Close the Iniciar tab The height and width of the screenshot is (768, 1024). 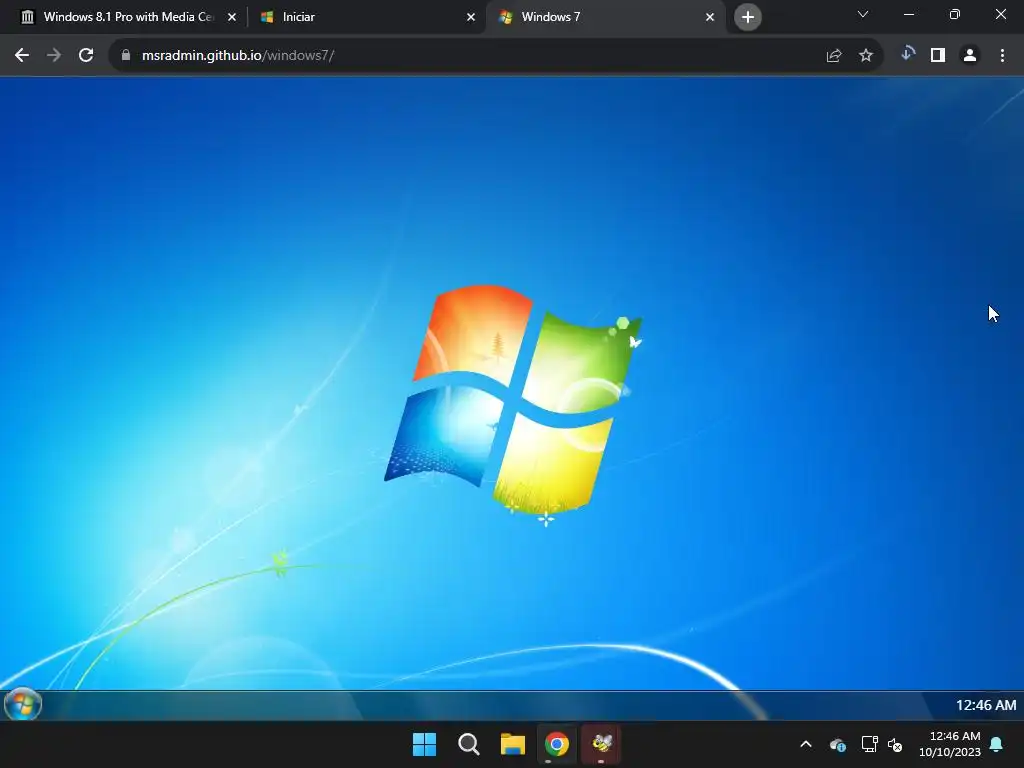[x=471, y=17]
